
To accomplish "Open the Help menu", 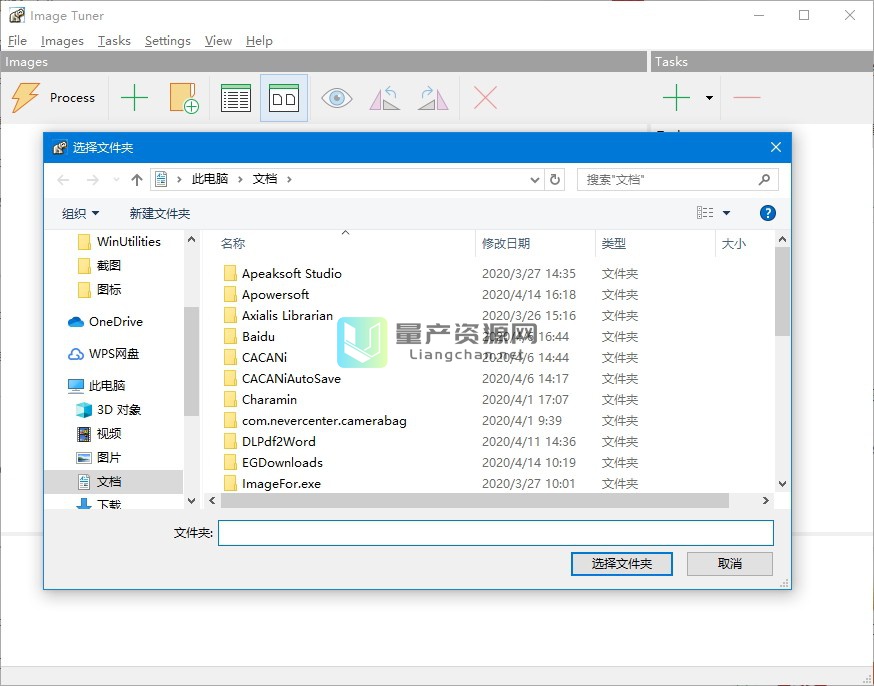I will (259, 41).
